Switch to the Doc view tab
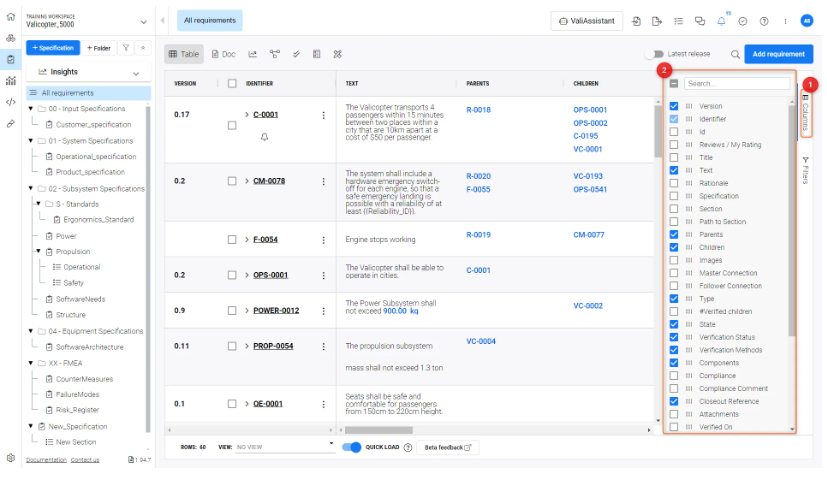The height and width of the screenshot is (478, 827). [x=224, y=54]
